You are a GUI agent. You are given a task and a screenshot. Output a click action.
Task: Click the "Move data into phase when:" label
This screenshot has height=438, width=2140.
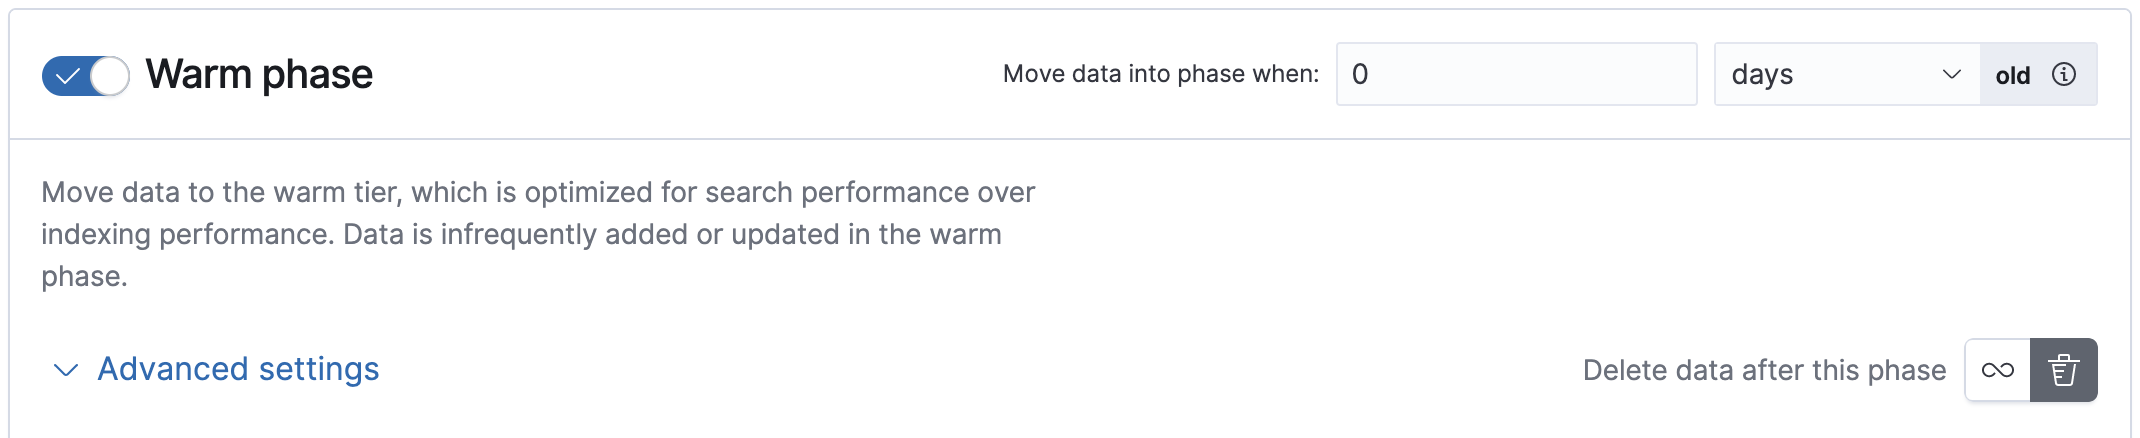(1160, 74)
